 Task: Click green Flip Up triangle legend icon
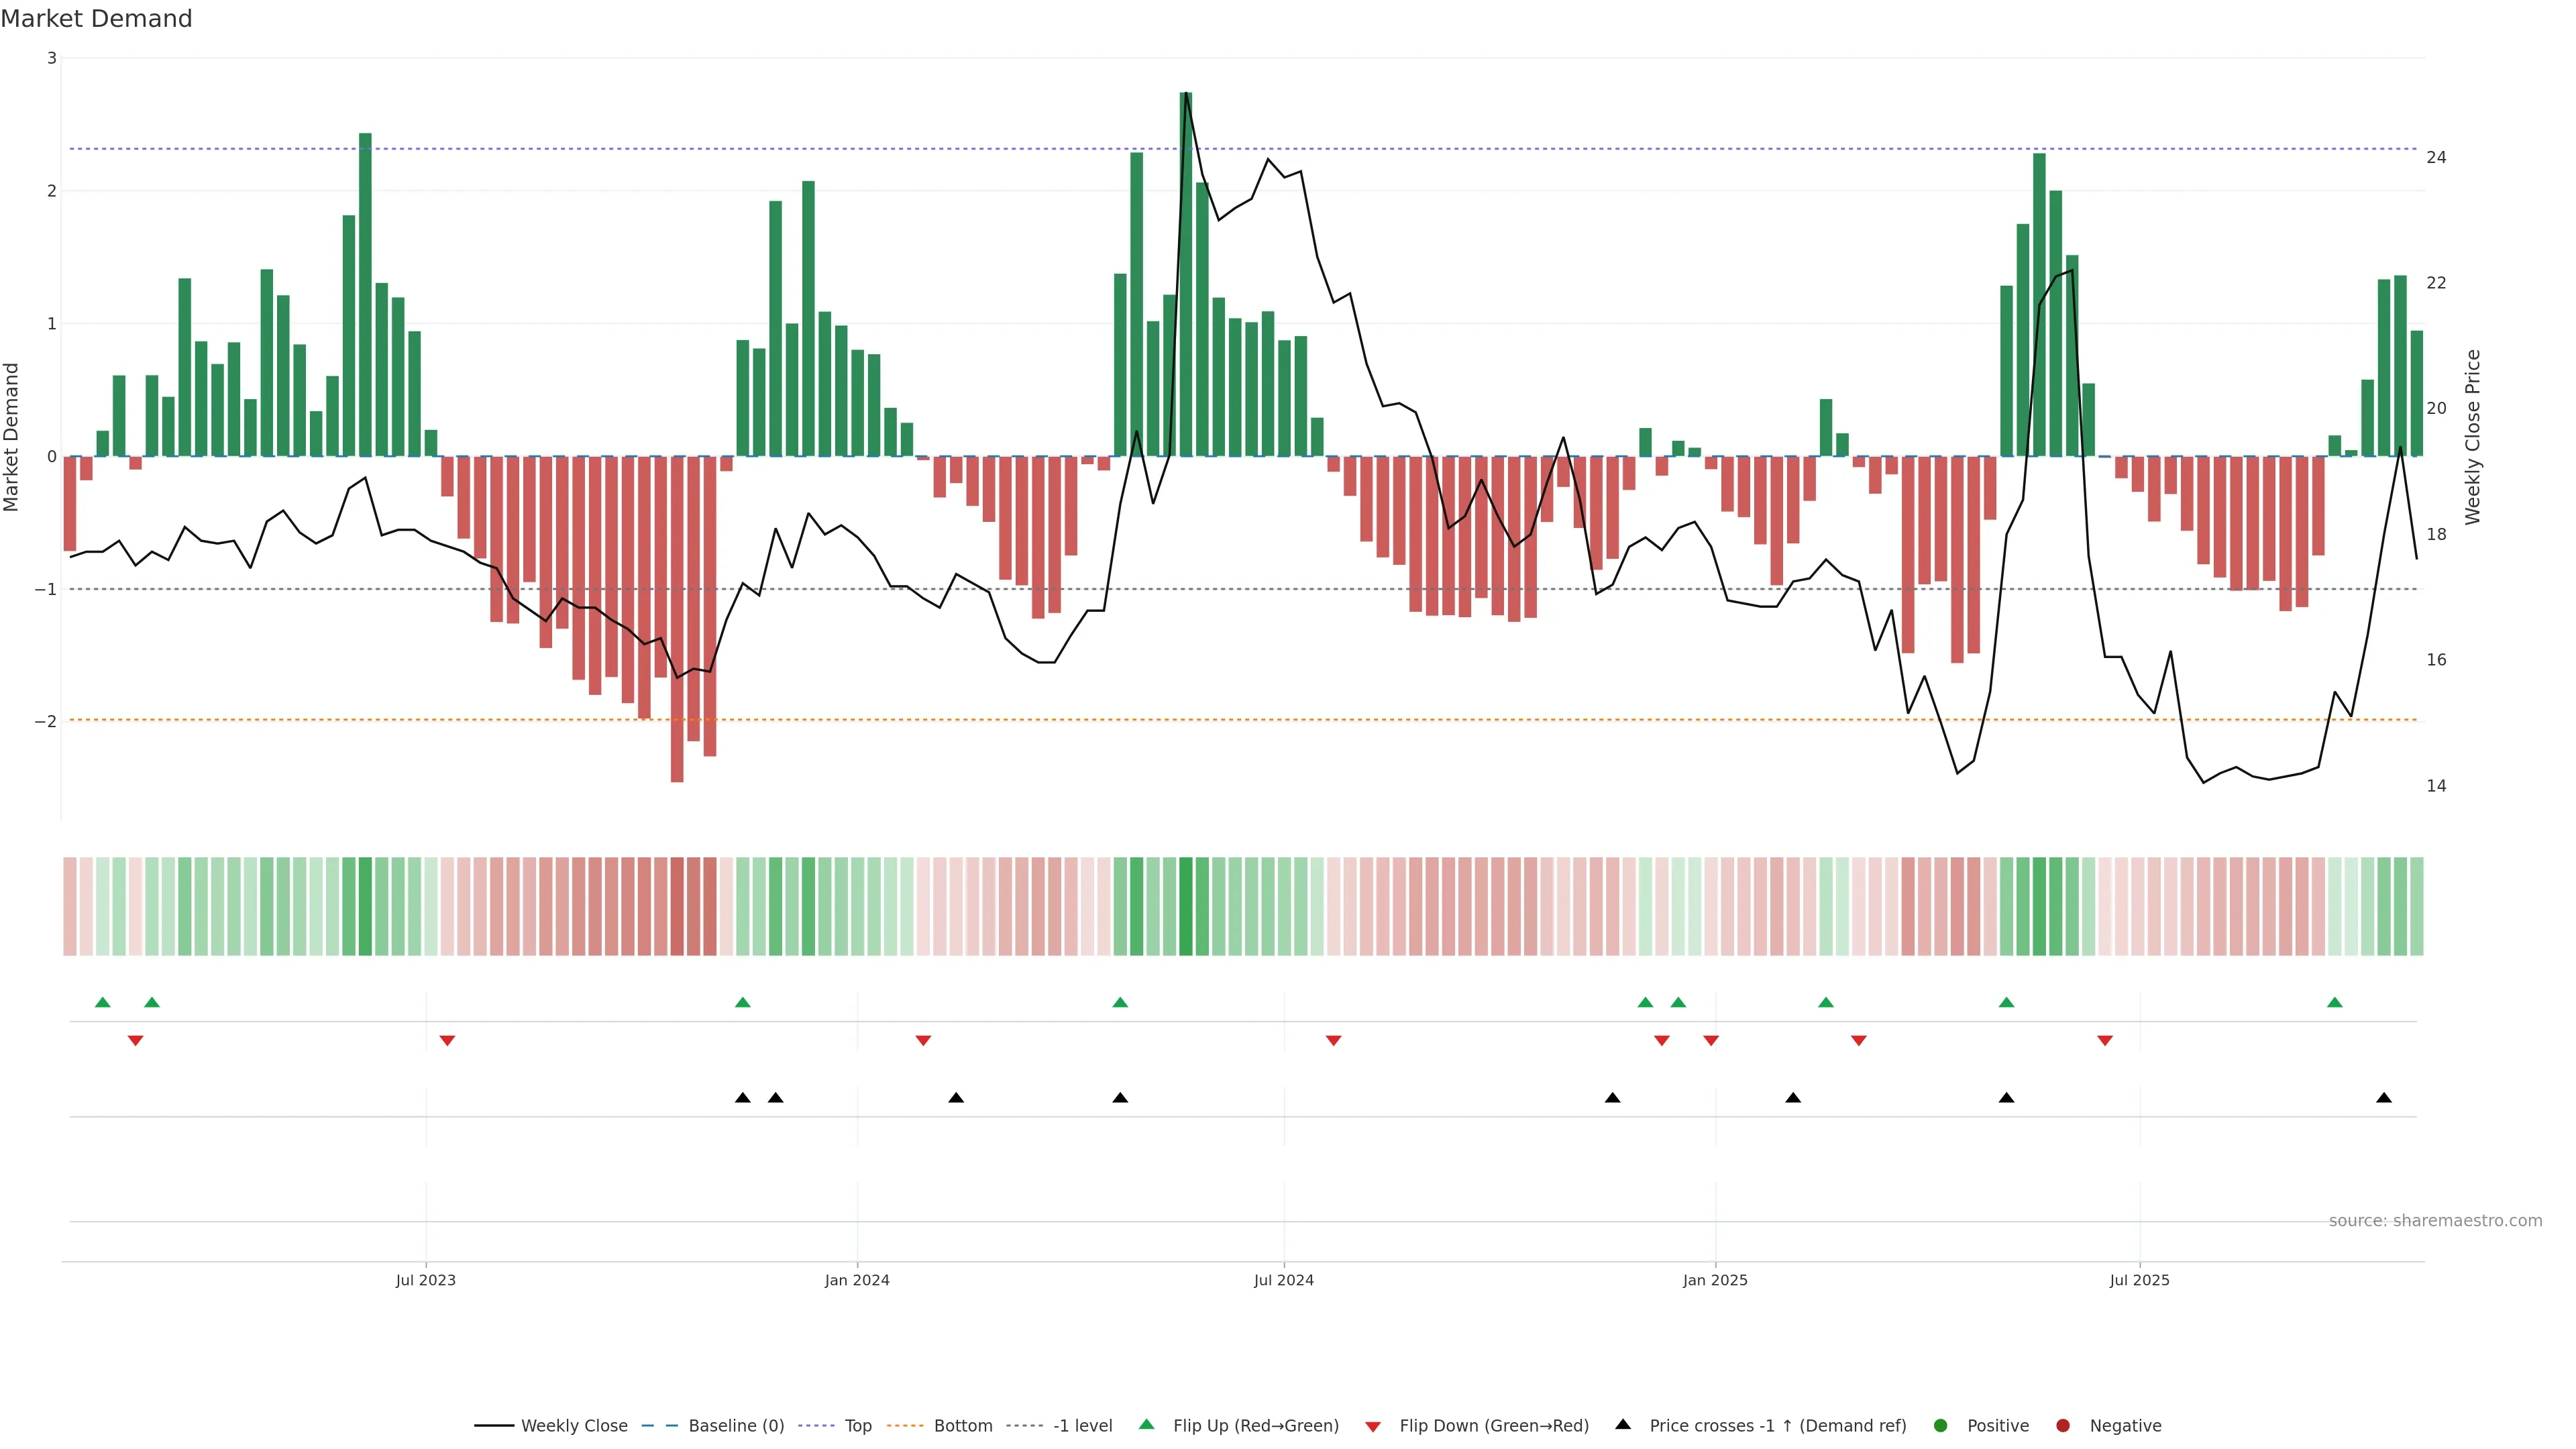point(1147,1425)
